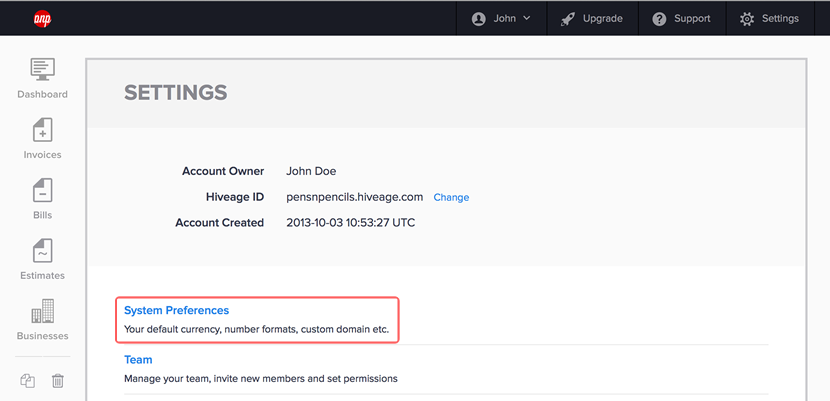Screen dimensions: 830x401
Task: Click the SETTINGS page heading
Action: pyautogui.click(x=176, y=93)
